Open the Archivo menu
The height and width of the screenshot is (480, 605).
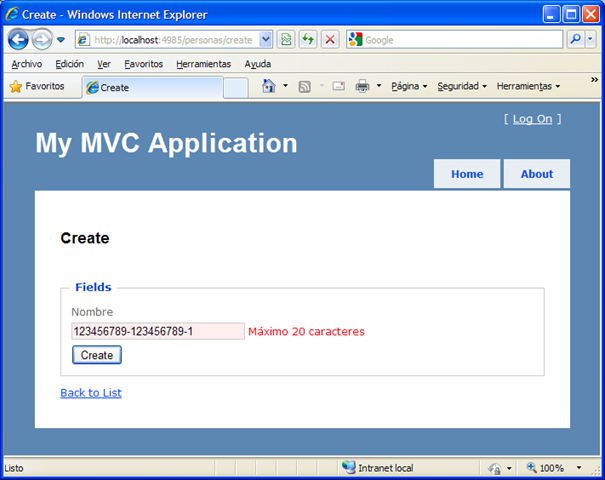[27, 64]
